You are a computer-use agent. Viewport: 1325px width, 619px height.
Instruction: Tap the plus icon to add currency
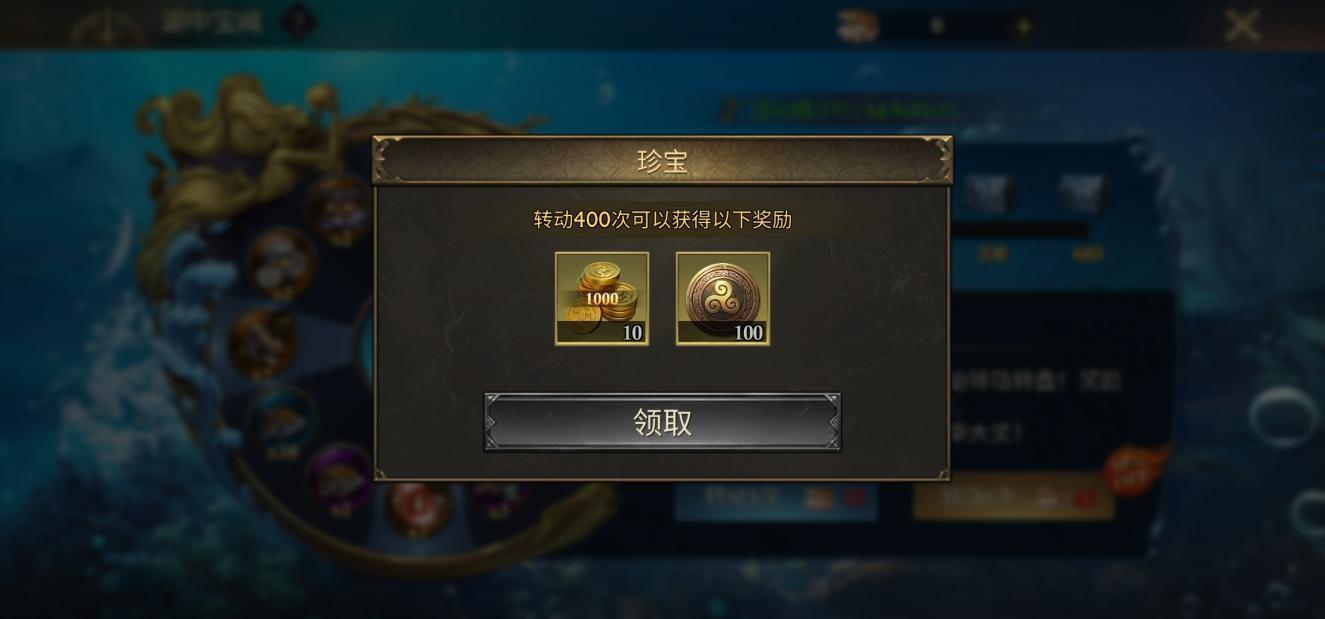[x=1023, y=27]
